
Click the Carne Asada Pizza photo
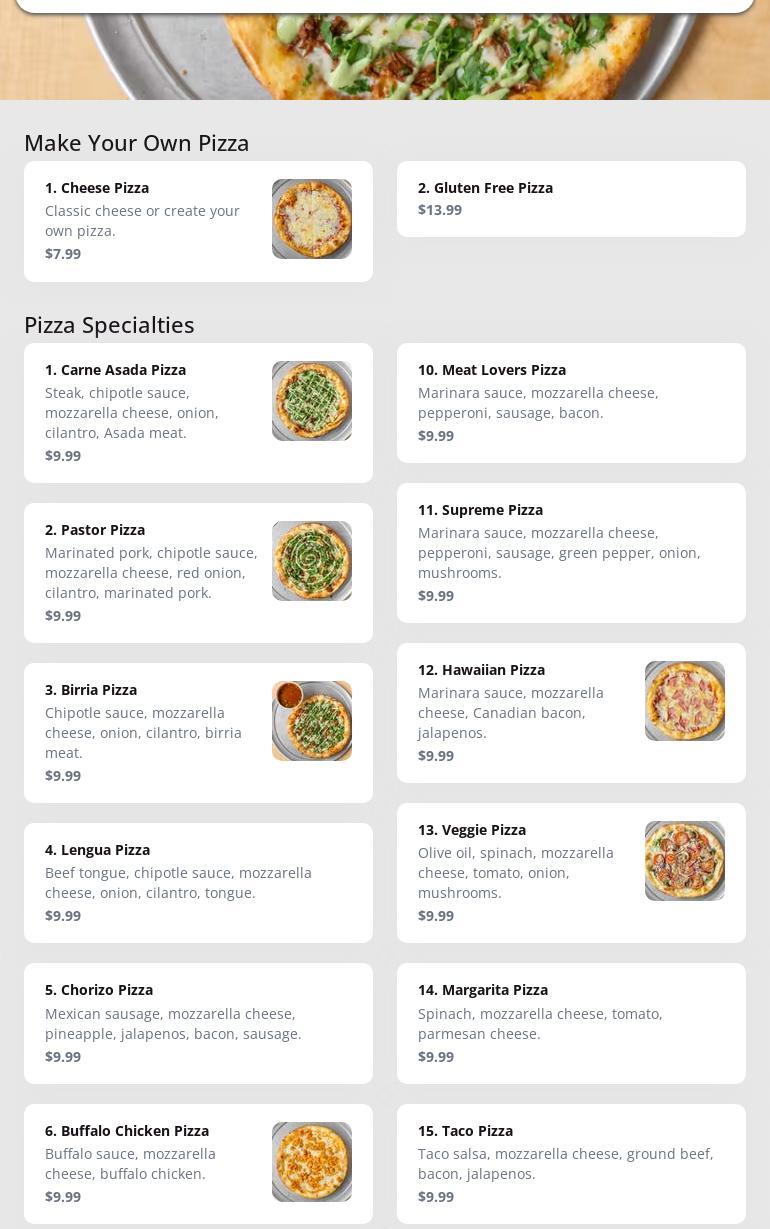tap(311, 401)
